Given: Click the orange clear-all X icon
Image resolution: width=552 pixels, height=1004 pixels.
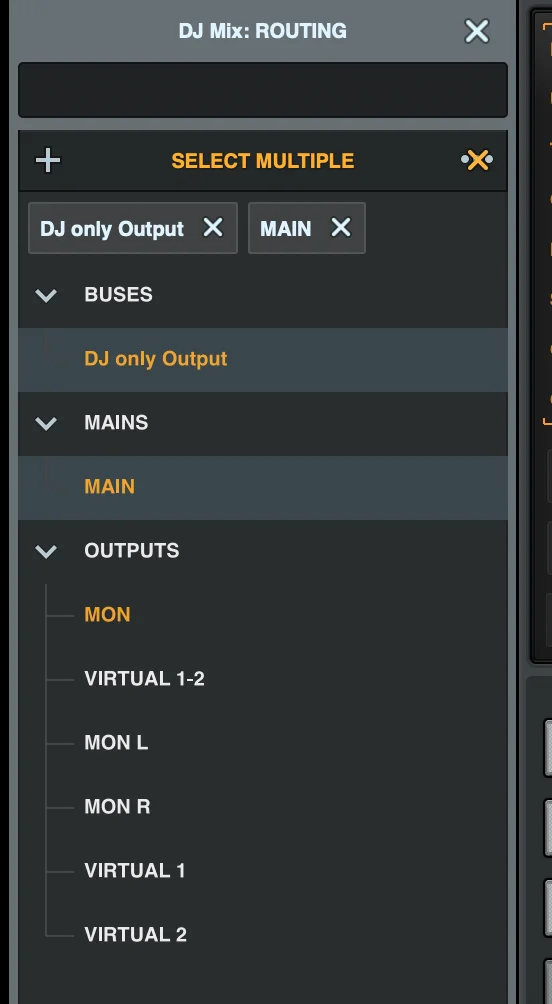Looking at the screenshot, I should tap(477, 160).
